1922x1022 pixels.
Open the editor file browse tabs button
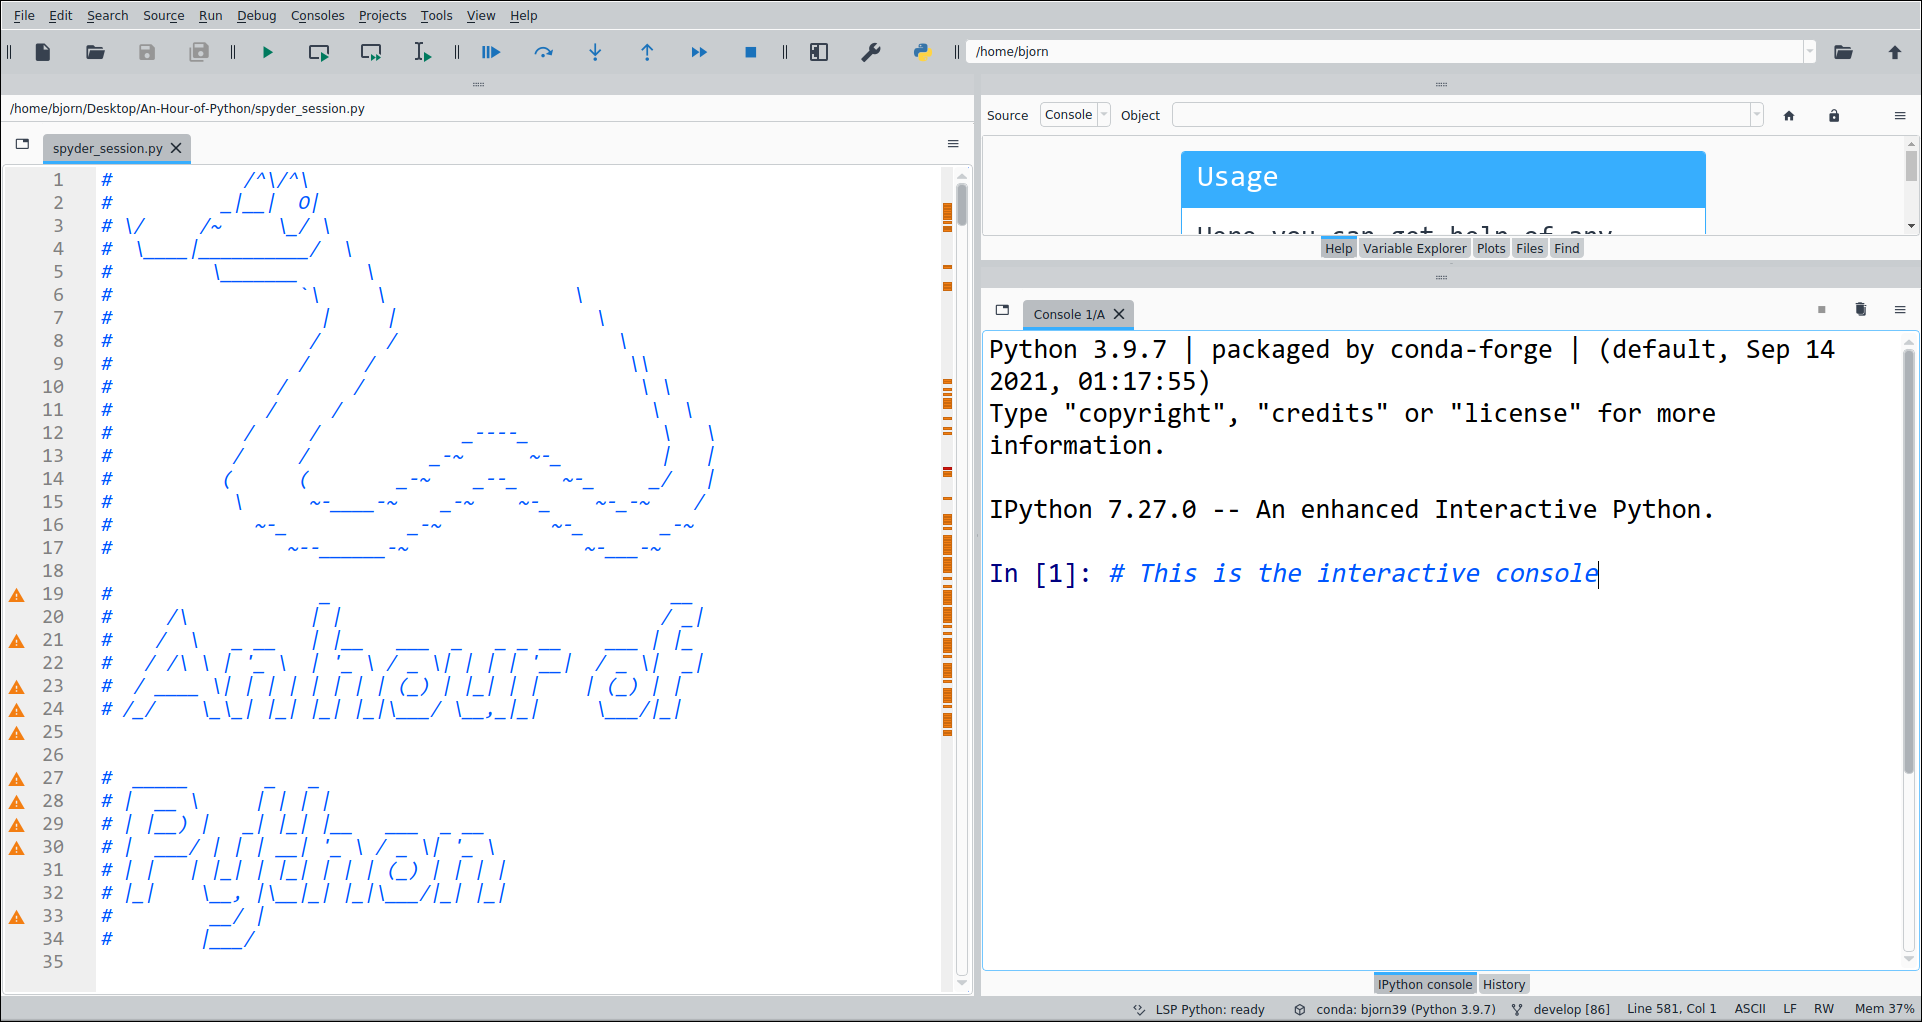(22, 144)
